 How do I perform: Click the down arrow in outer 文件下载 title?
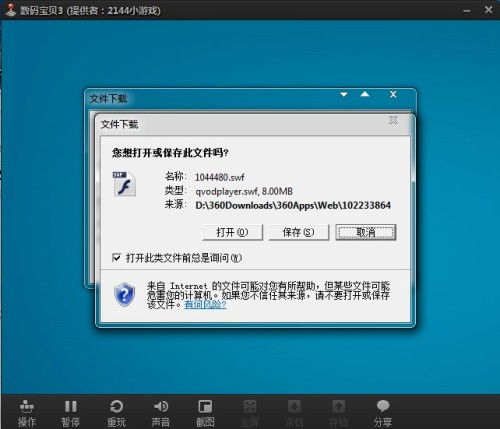coord(344,95)
